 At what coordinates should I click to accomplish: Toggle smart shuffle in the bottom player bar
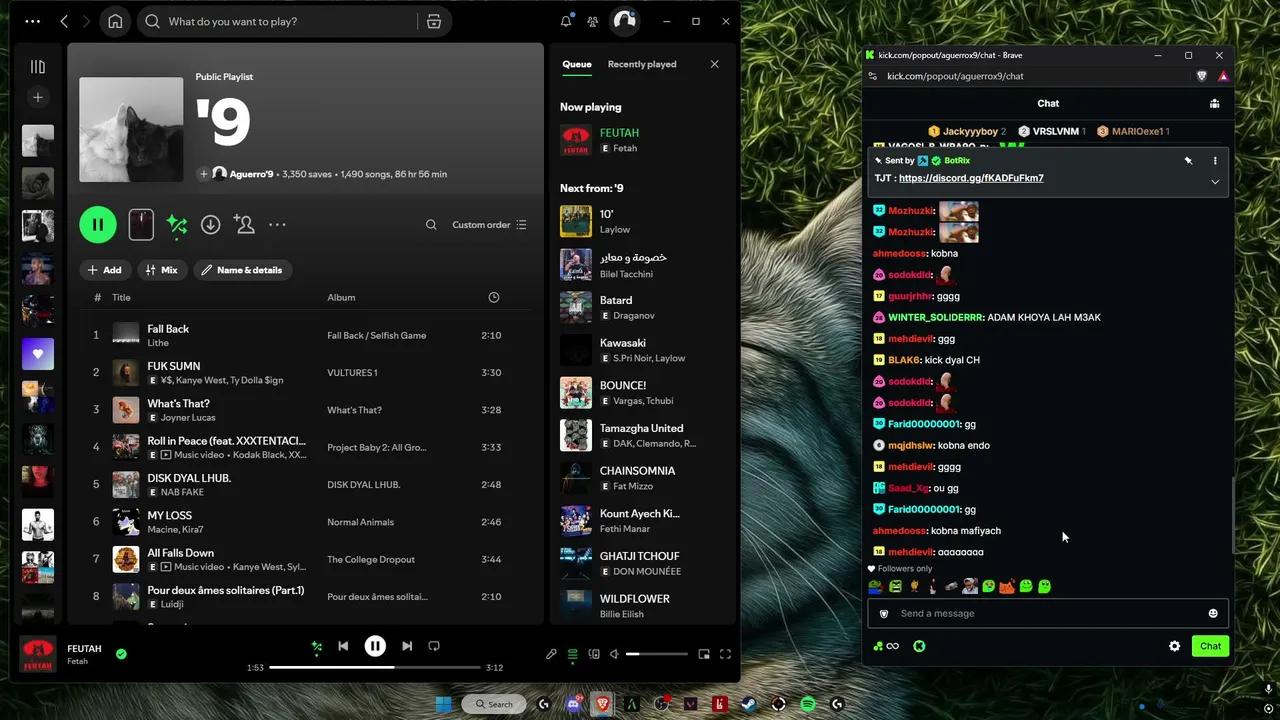tap(316, 646)
